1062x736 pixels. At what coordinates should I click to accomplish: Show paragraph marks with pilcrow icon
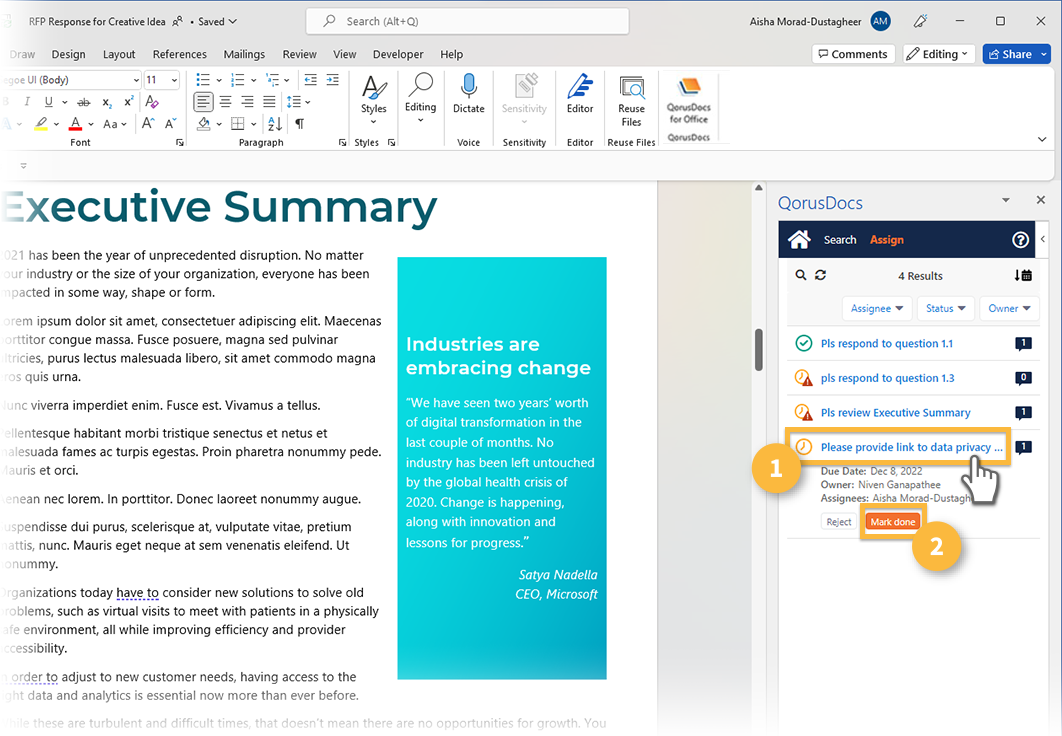coord(299,124)
